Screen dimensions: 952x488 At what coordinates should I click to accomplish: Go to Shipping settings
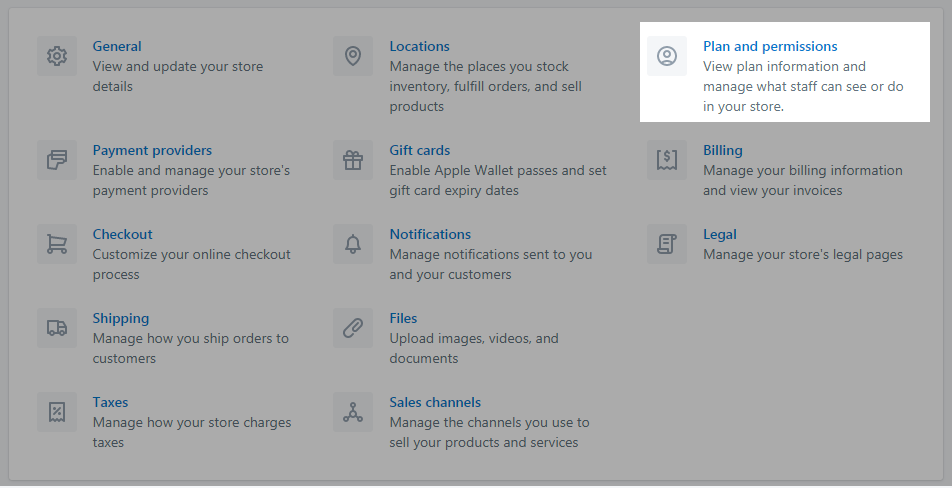[121, 318]
